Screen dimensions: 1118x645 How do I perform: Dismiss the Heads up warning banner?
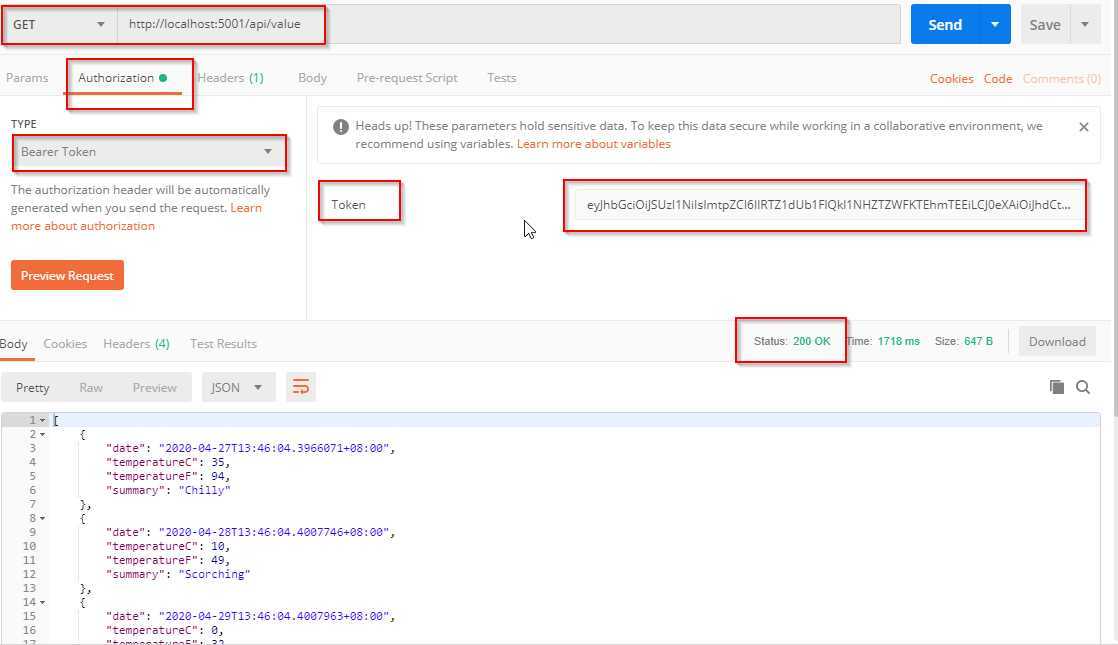pyautogui.click(x=1084, y=127)
